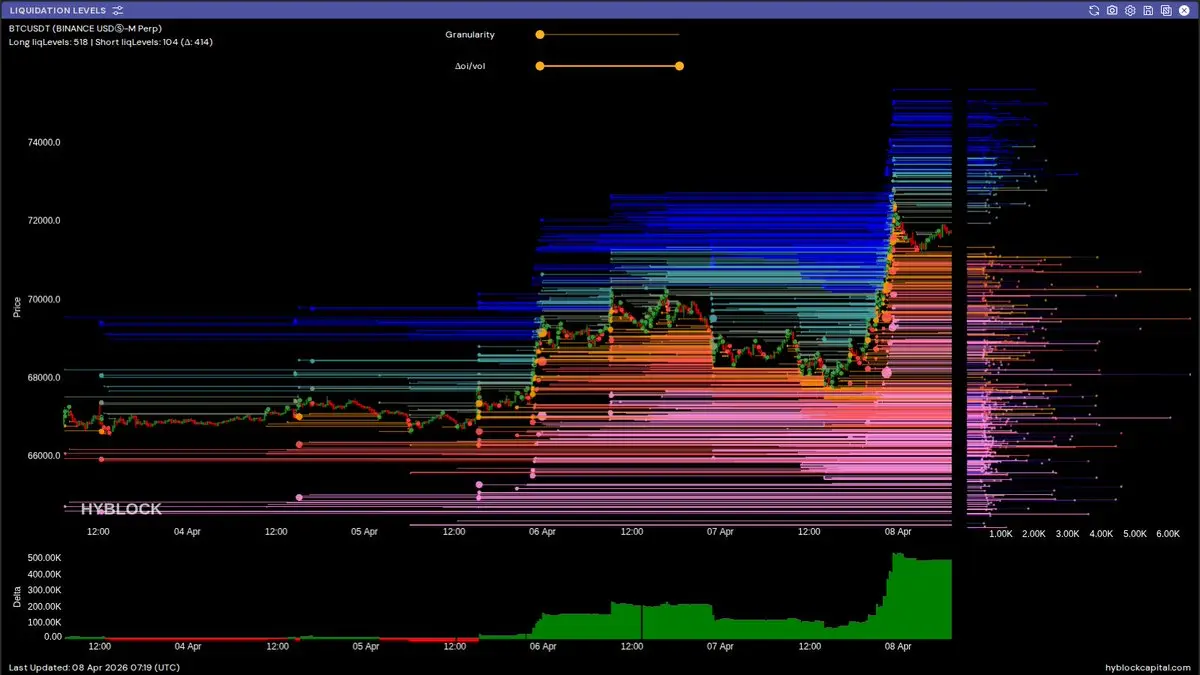Refresh the liquidation levels chart
The image size is (1200, 675).
(1095, 10)
